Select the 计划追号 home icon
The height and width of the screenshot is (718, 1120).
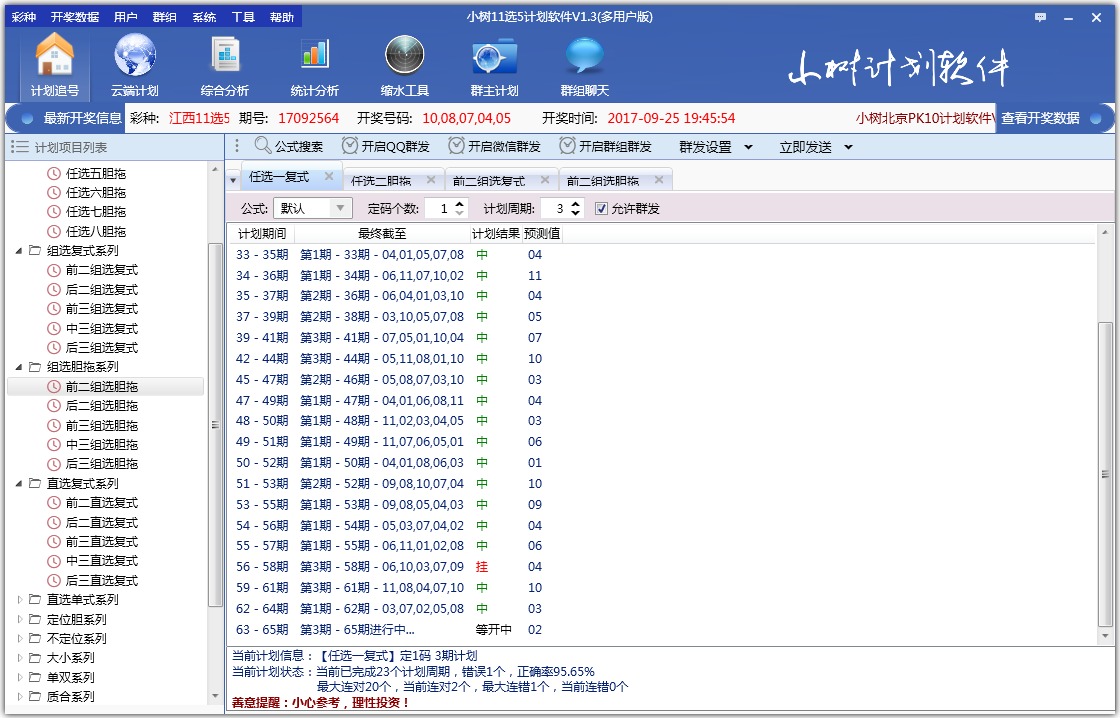coord(54,64)
